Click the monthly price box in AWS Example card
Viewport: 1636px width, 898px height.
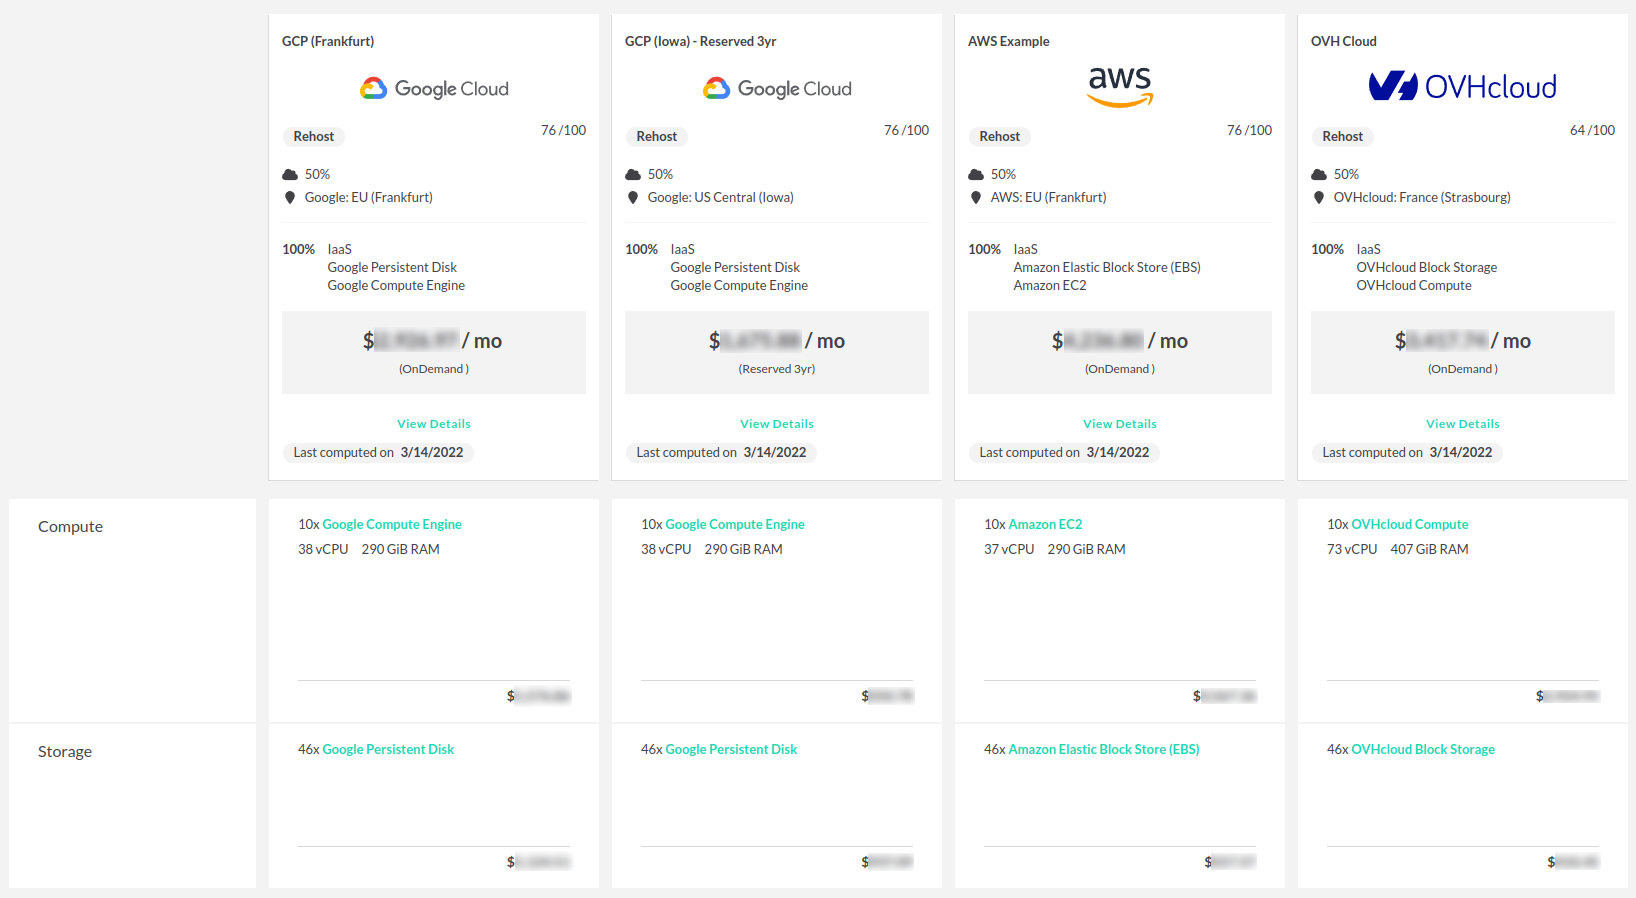pyautogui.click(x=1120, y=352)
